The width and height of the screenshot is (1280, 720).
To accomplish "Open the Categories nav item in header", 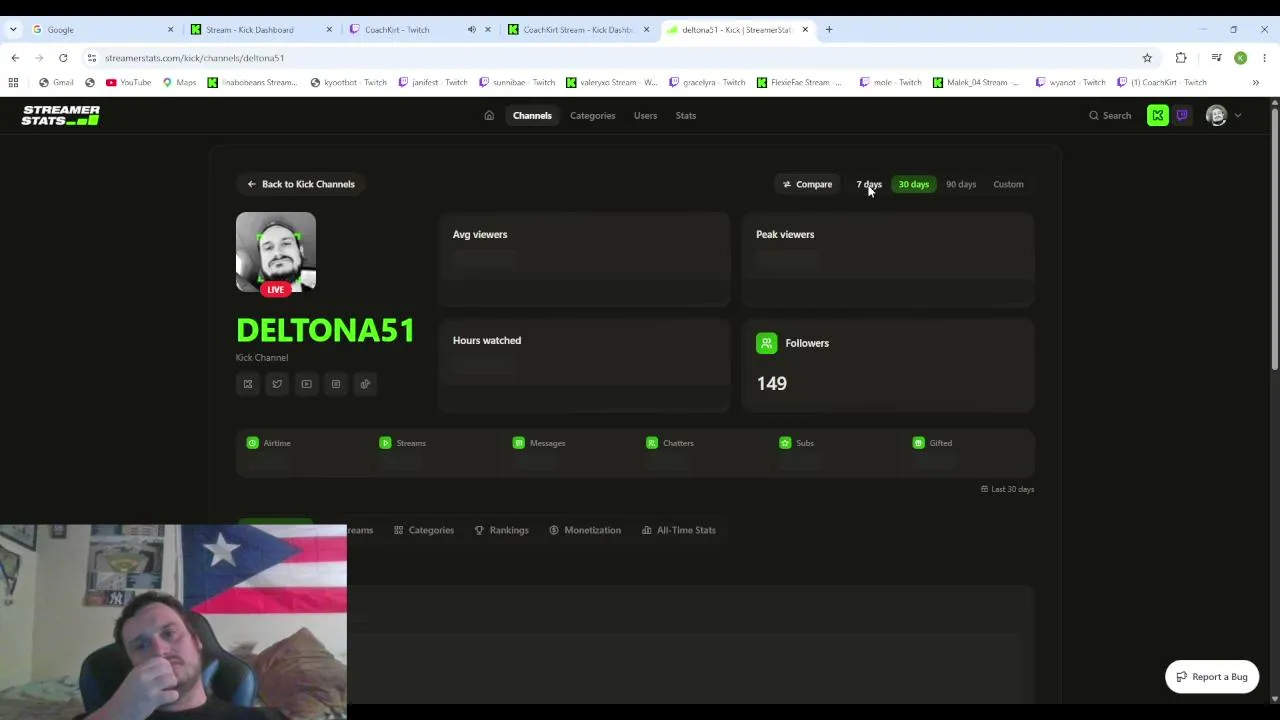I will click(x=592, y=116).
